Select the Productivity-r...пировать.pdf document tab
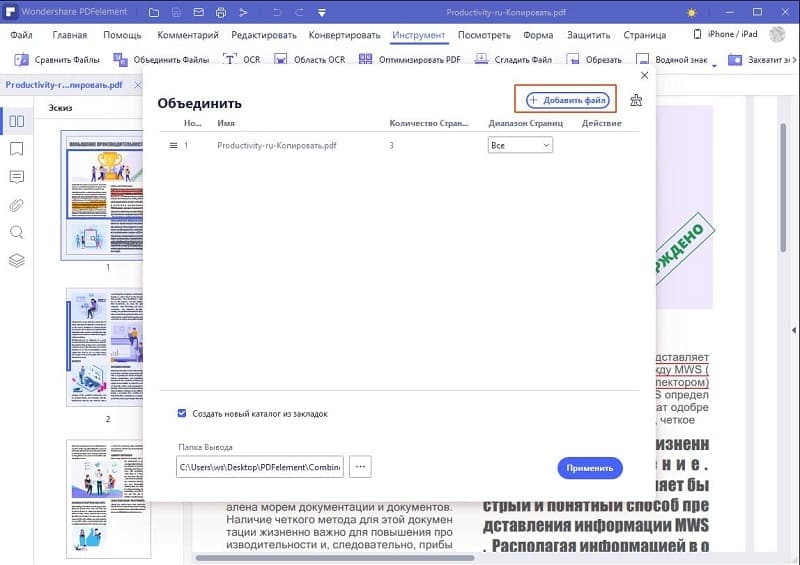Screen dimensions: 800x565 pyautogui.click(x=64, y=85)
